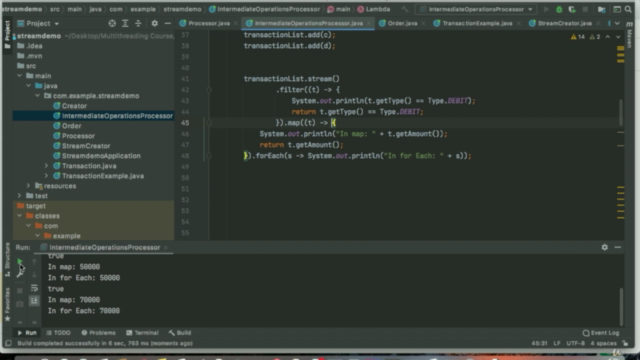Toggle soft-wrap icon in Run console
This screenshot has width=640, height=360.
[34, 288]
